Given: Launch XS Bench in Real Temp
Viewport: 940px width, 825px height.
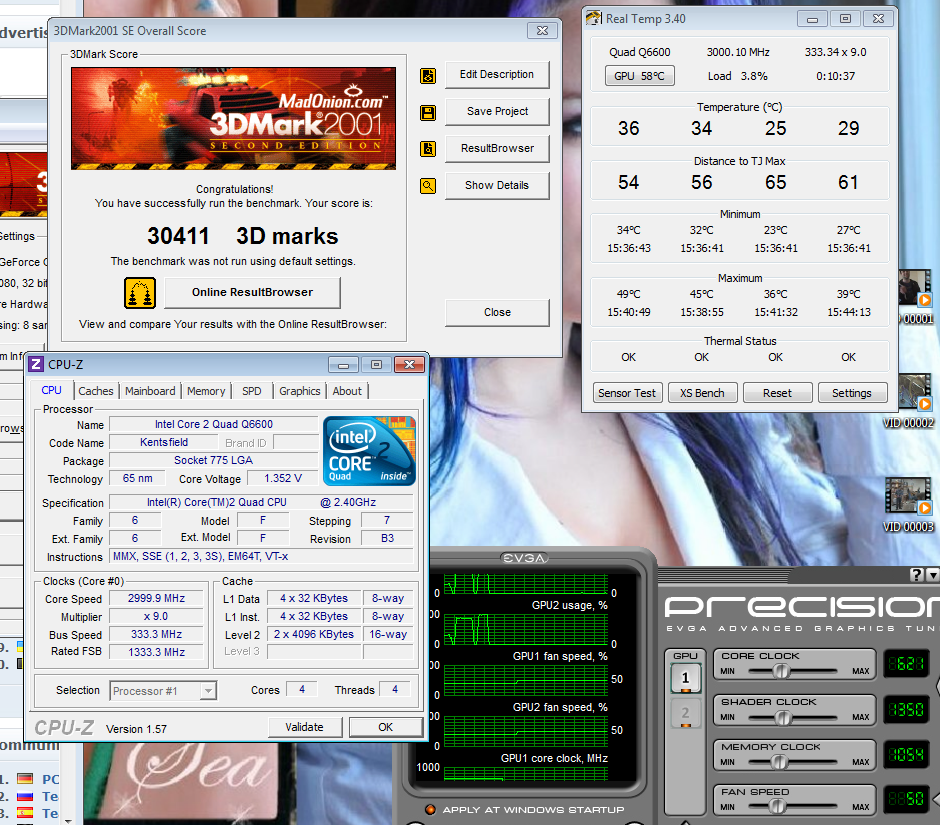Looking at the screenshot, I should point(702,393).
